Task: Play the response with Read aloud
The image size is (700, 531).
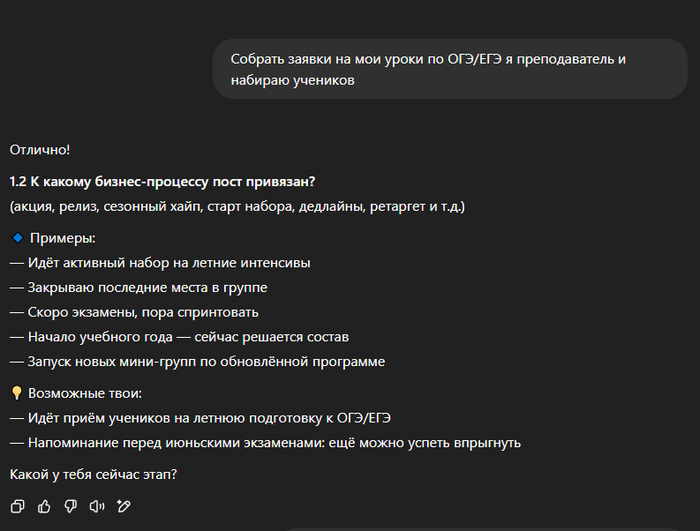Action: click(97, 506)
